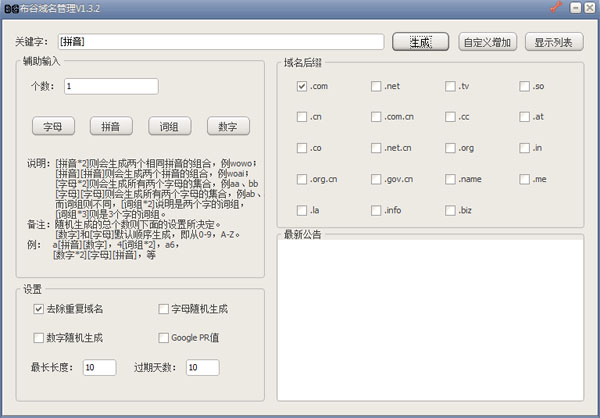Click the 过期天数 input field
This screenshot has height=418, width=600.
[x=203, y=368]
